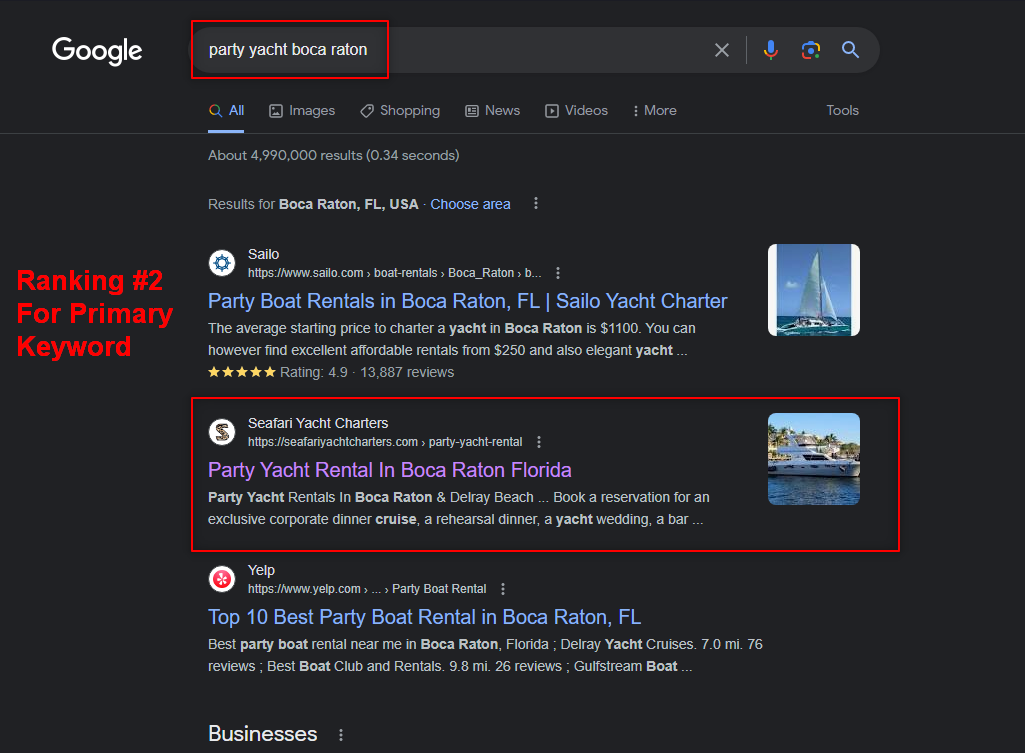Open Party Boat Rentals in Boca Raton Sailo link
Image resolution: width=1025 pixels, height=753 pixels.
[x=467, y=301]
